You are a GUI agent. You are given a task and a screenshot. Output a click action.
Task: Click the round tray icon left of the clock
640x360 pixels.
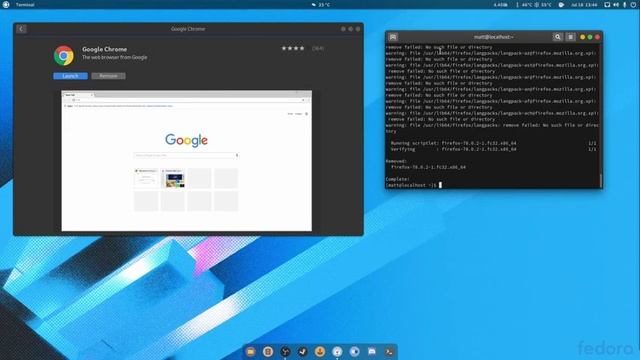click(561, 4)
